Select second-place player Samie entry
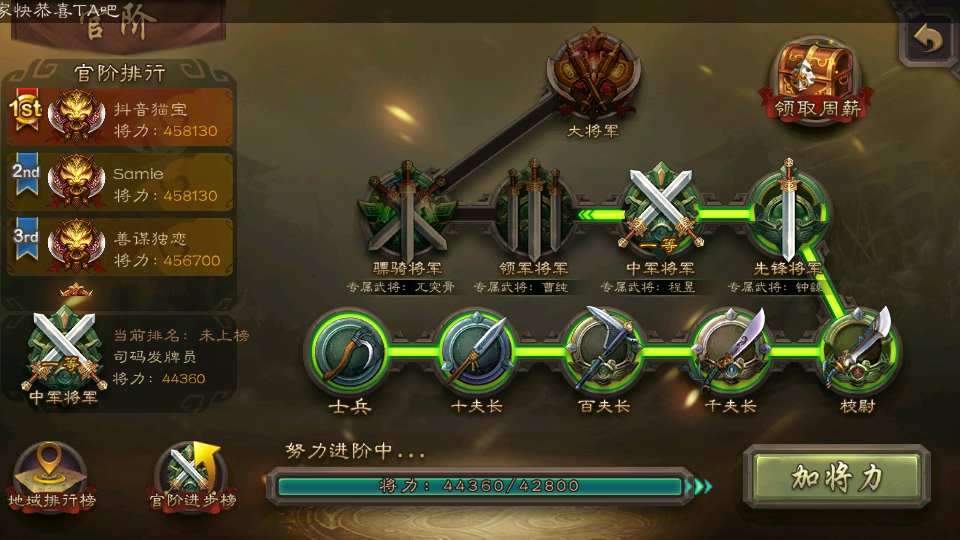960x540 pixels. click(121, 182)
